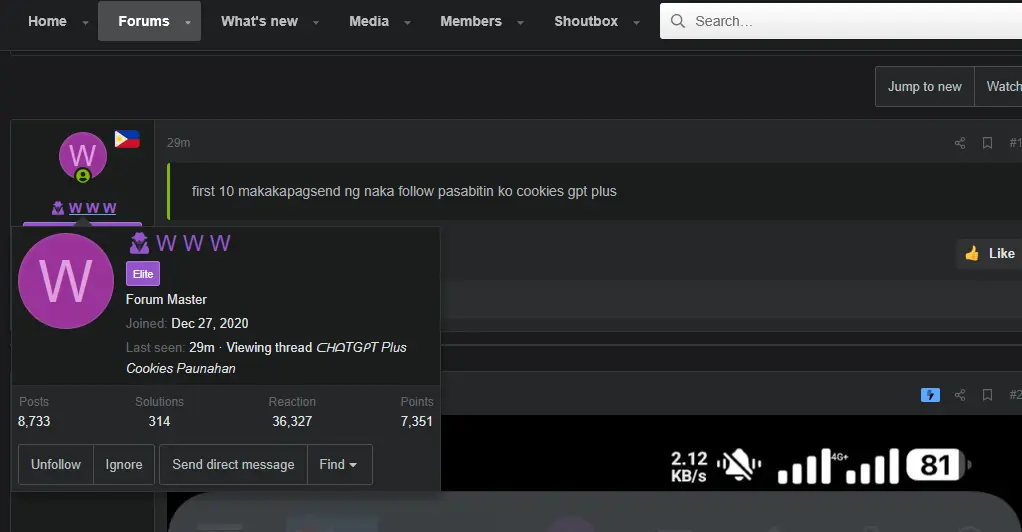Bookmark post #2
The height and width of the screenshot is (532, 1022).
pyautogui.click(x=987, y=394)
